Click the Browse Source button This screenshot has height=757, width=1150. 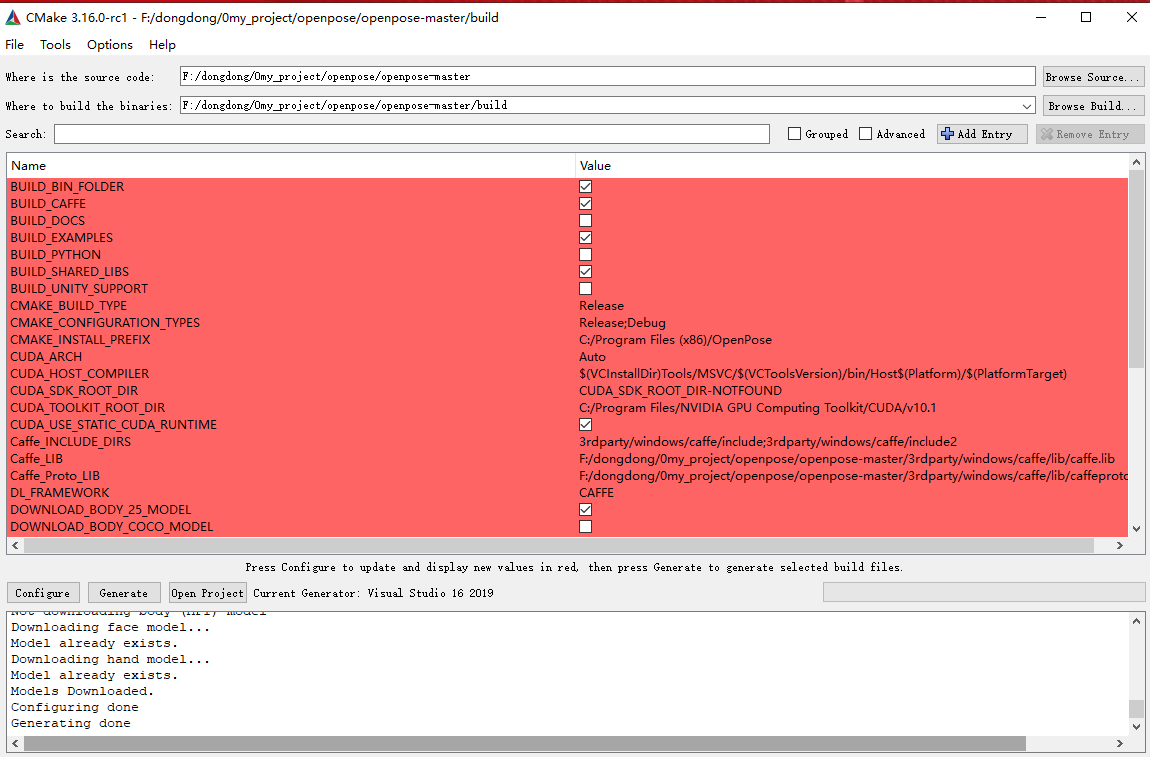click(x=1093, y=77)
